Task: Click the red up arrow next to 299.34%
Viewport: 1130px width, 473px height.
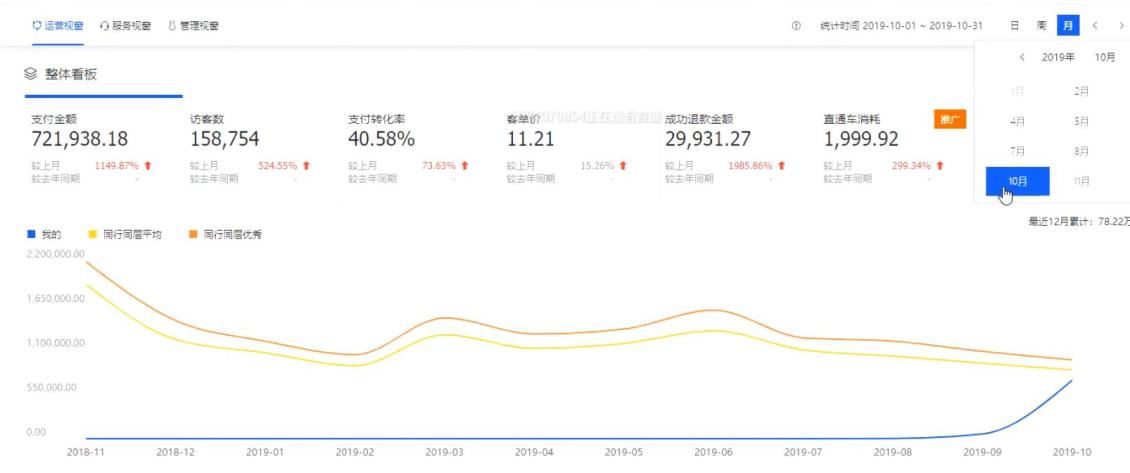Action: (940, 166)
